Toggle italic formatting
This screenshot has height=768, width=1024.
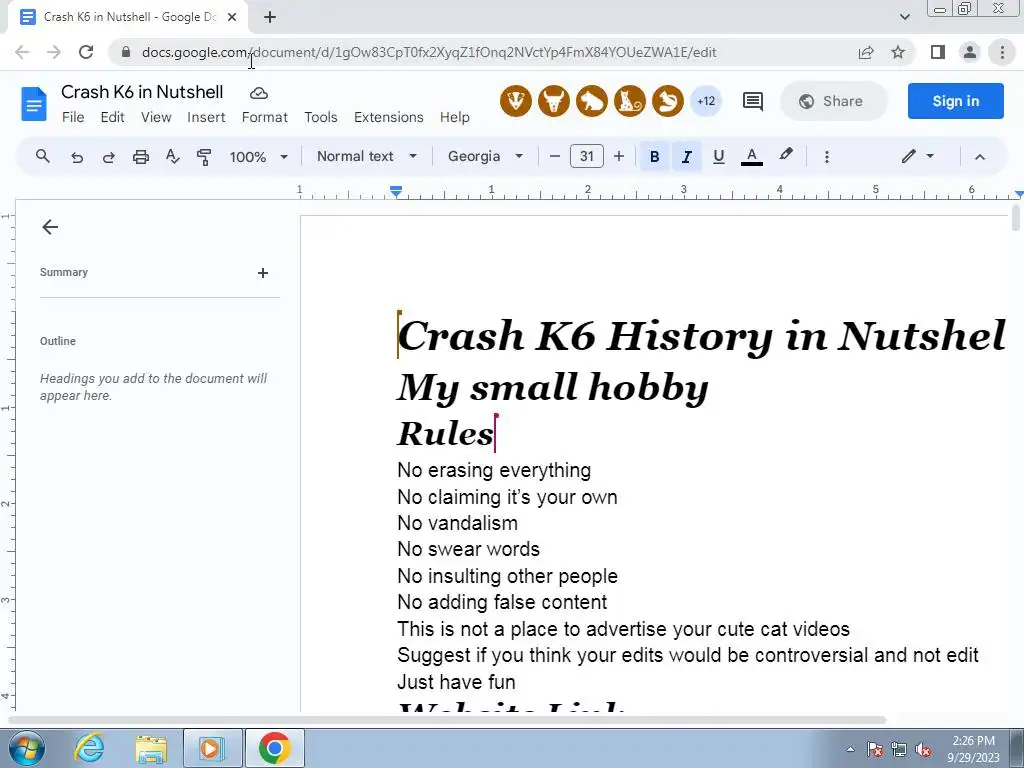(686, 157)
